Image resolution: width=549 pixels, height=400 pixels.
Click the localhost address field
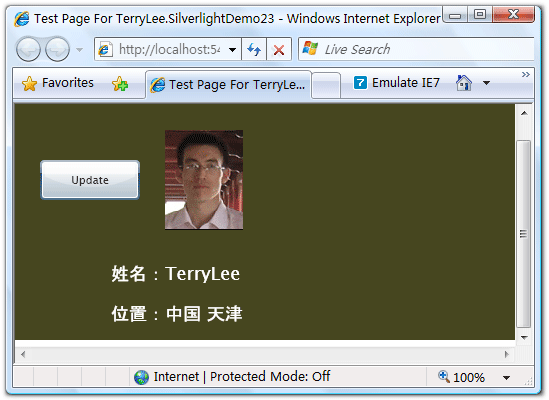pos(169,49)
